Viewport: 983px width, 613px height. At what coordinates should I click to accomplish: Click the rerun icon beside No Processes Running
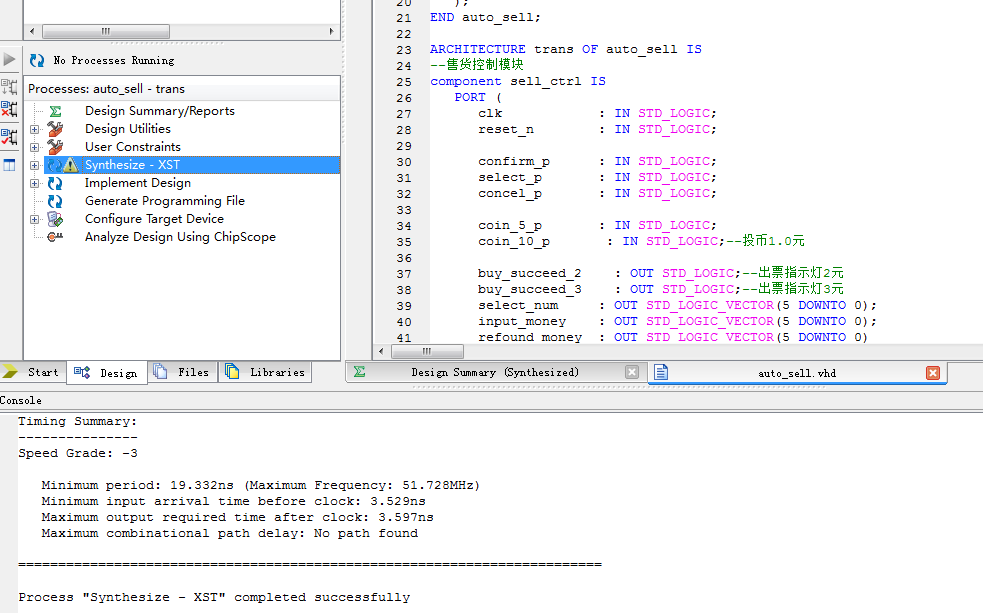click(x=37, y=61)
